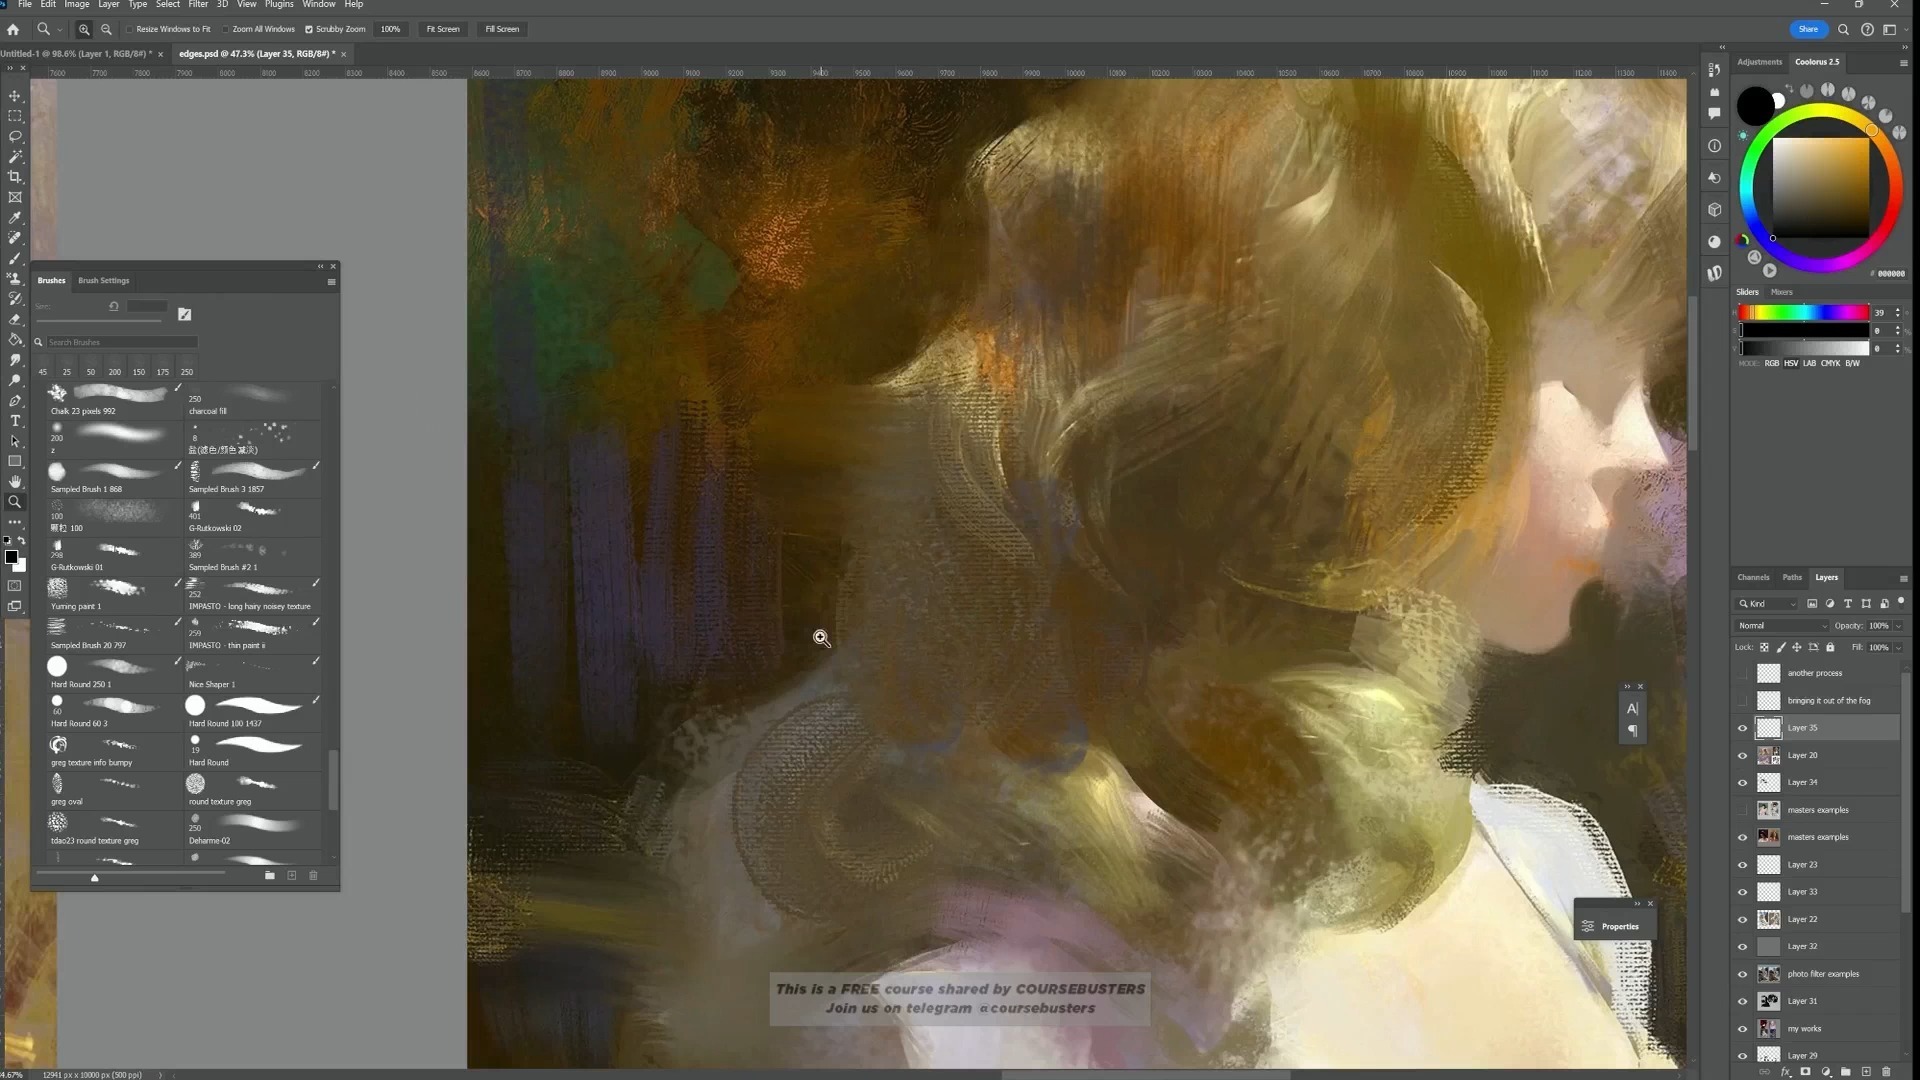Open blend mode Normal dropdown
Image resolution: width=1920 pixels, height=1080 pixels.
[x=1781, y=626]
